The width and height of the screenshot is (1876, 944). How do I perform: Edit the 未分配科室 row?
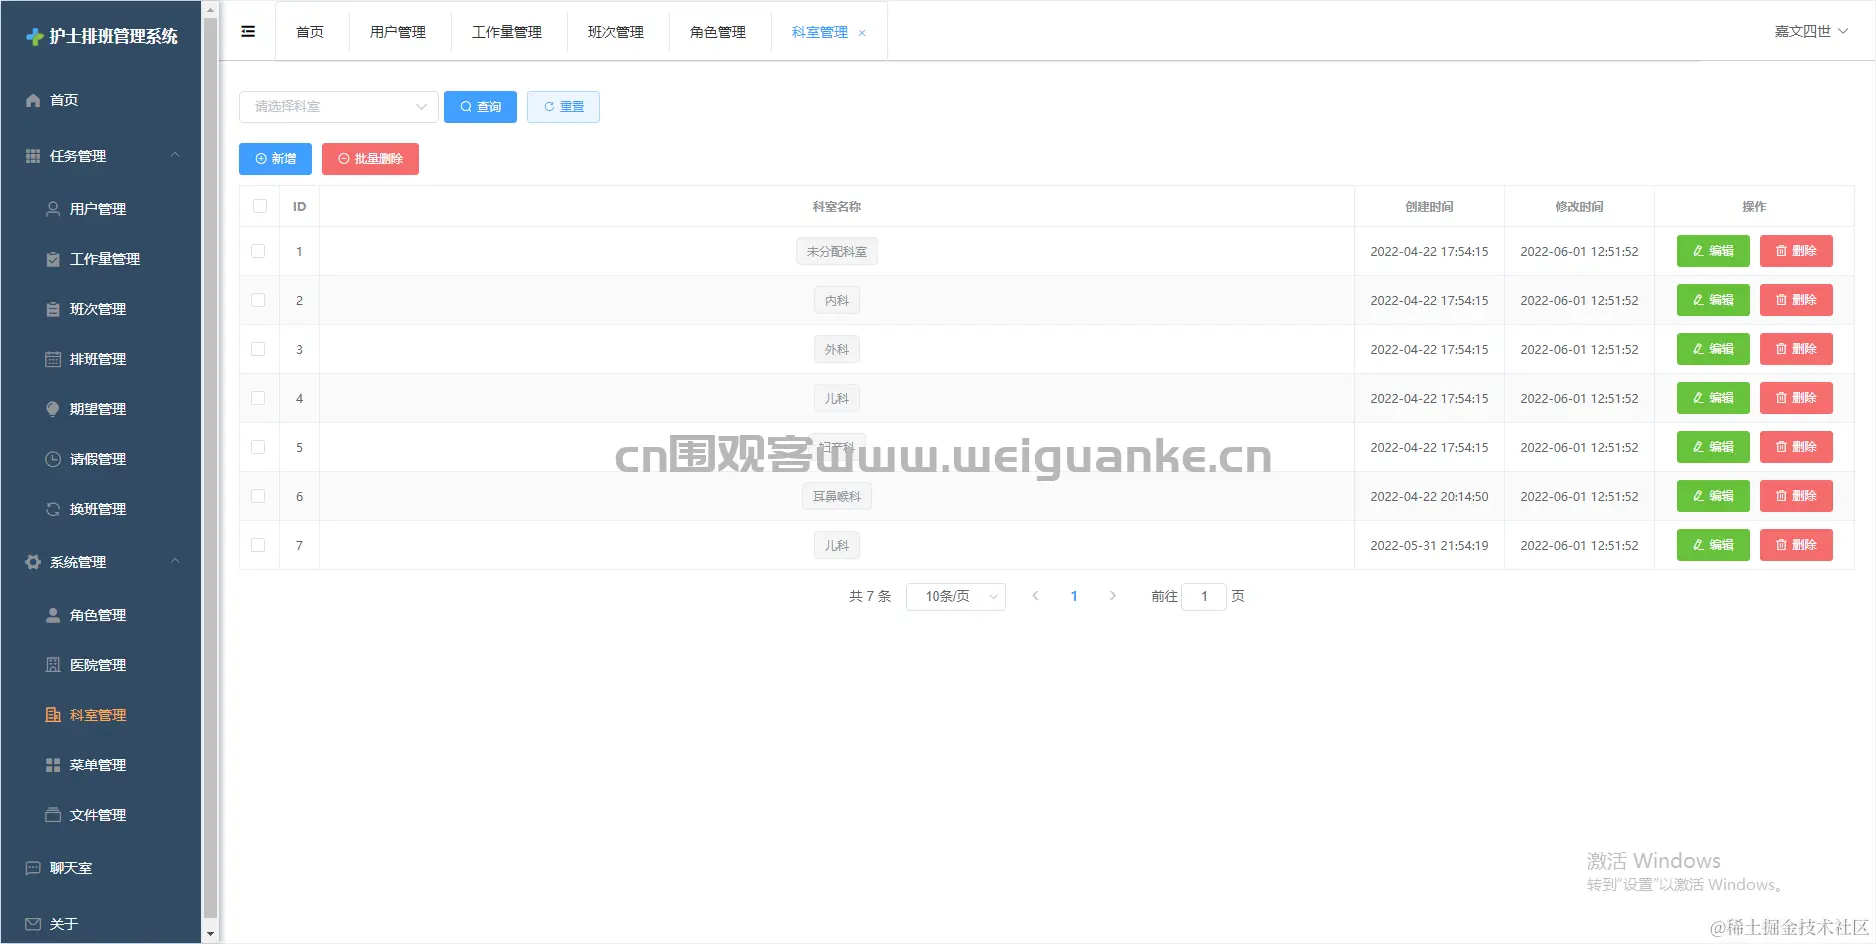pos(1713,251)
